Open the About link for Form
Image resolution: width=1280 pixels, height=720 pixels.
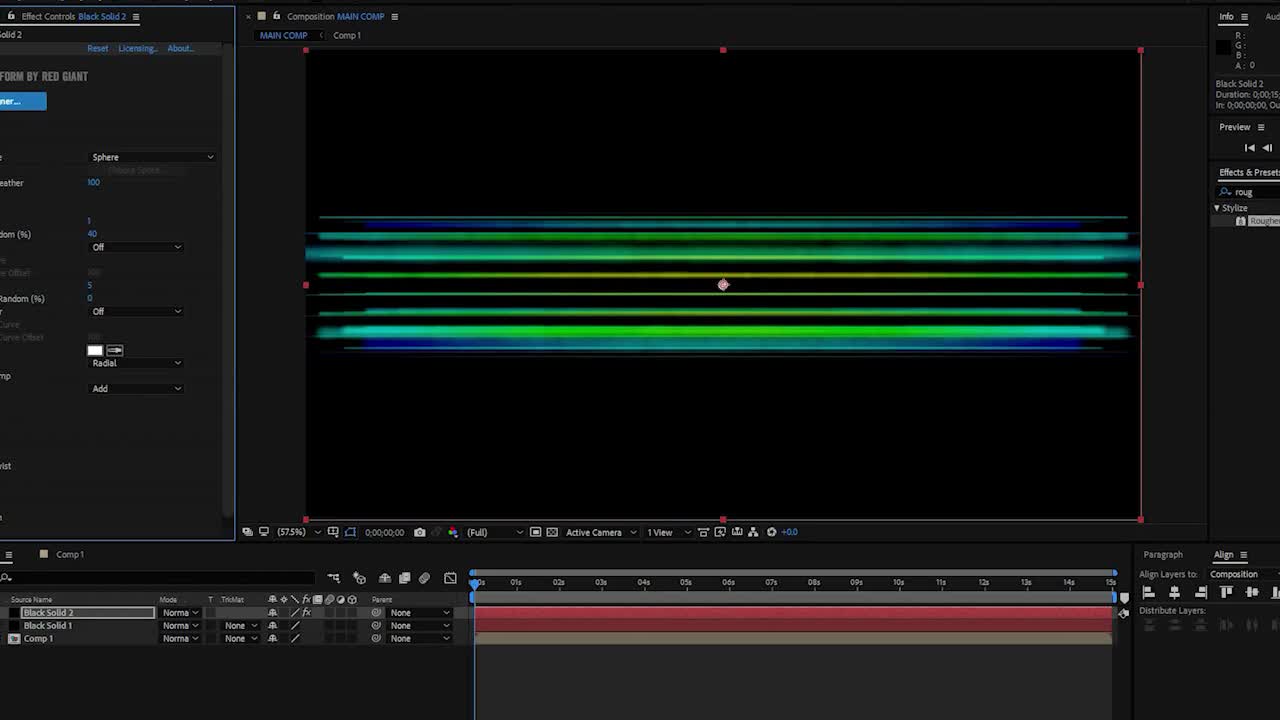coord(180,48)
